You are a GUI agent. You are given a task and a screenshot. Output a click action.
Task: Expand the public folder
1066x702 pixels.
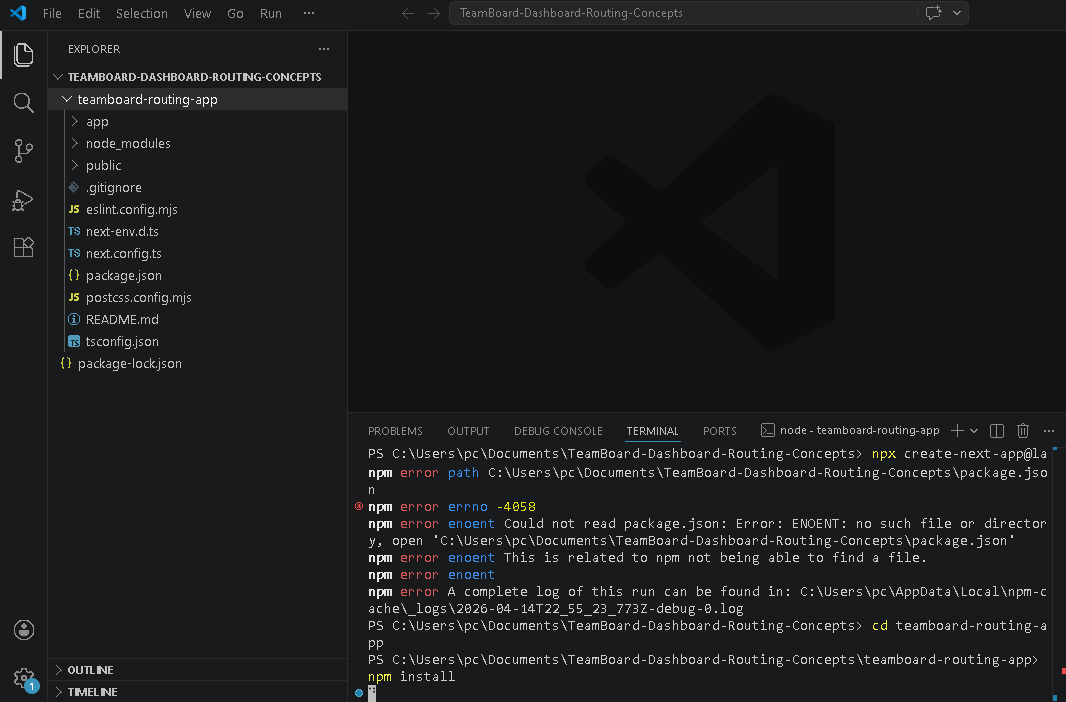tap(197, 165)
